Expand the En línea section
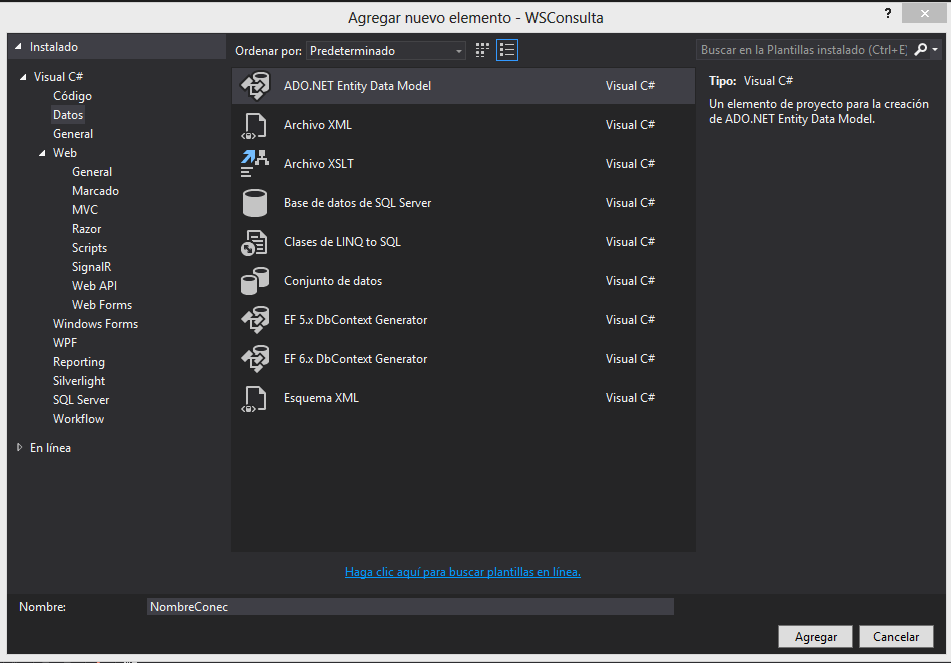The width and height of the screenshot is (951, 663). point(19,448)
